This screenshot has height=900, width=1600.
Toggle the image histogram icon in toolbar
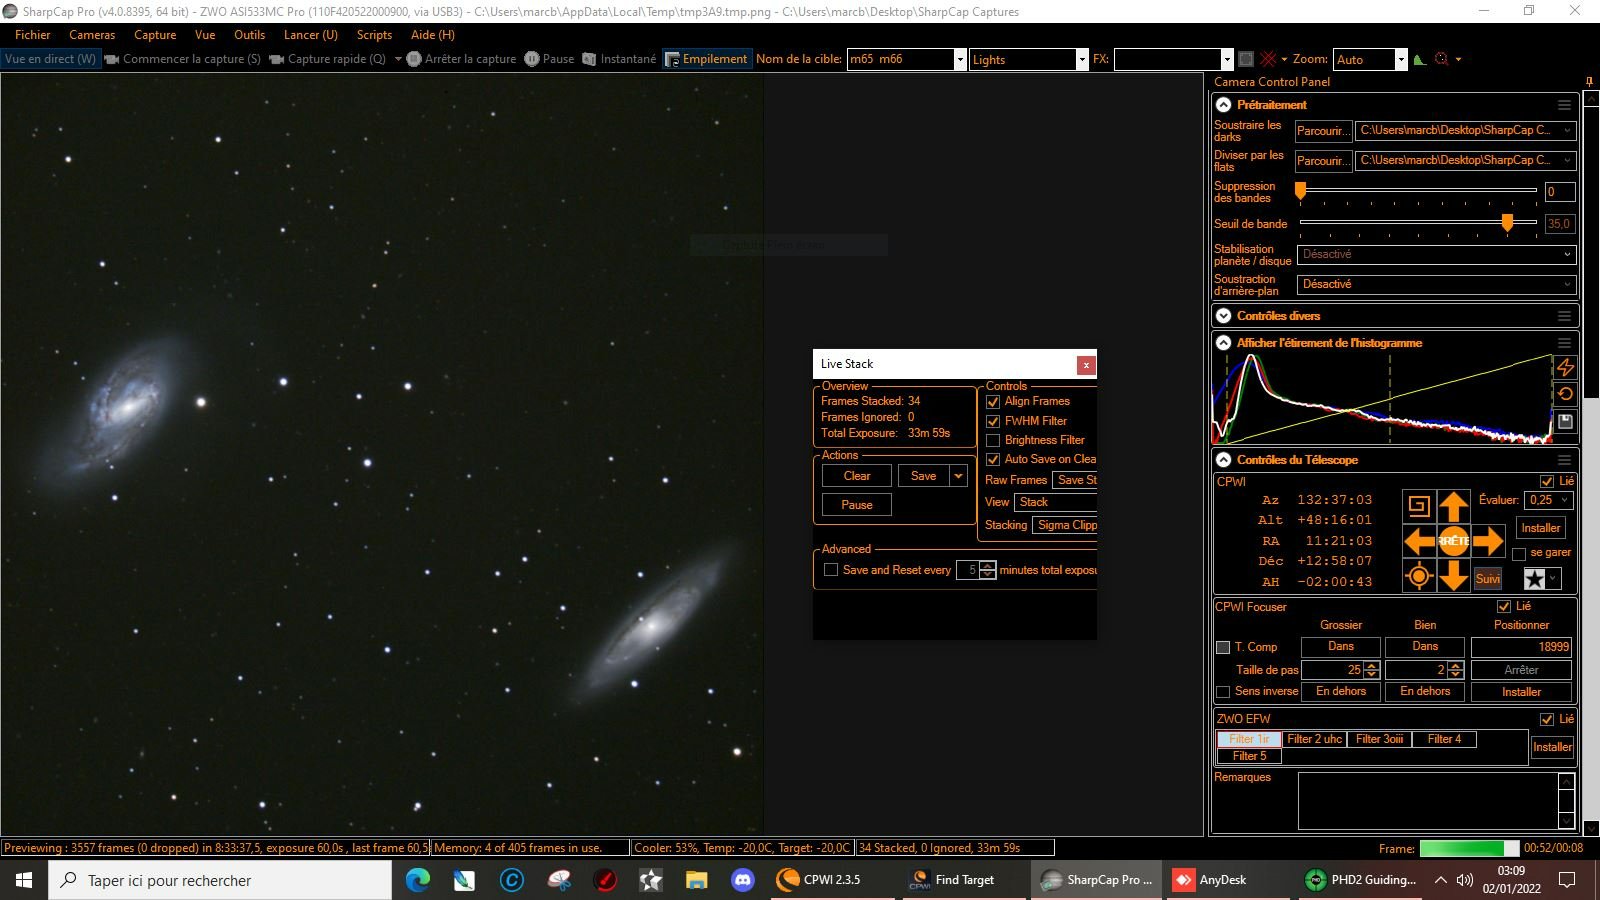point(1419,59)
